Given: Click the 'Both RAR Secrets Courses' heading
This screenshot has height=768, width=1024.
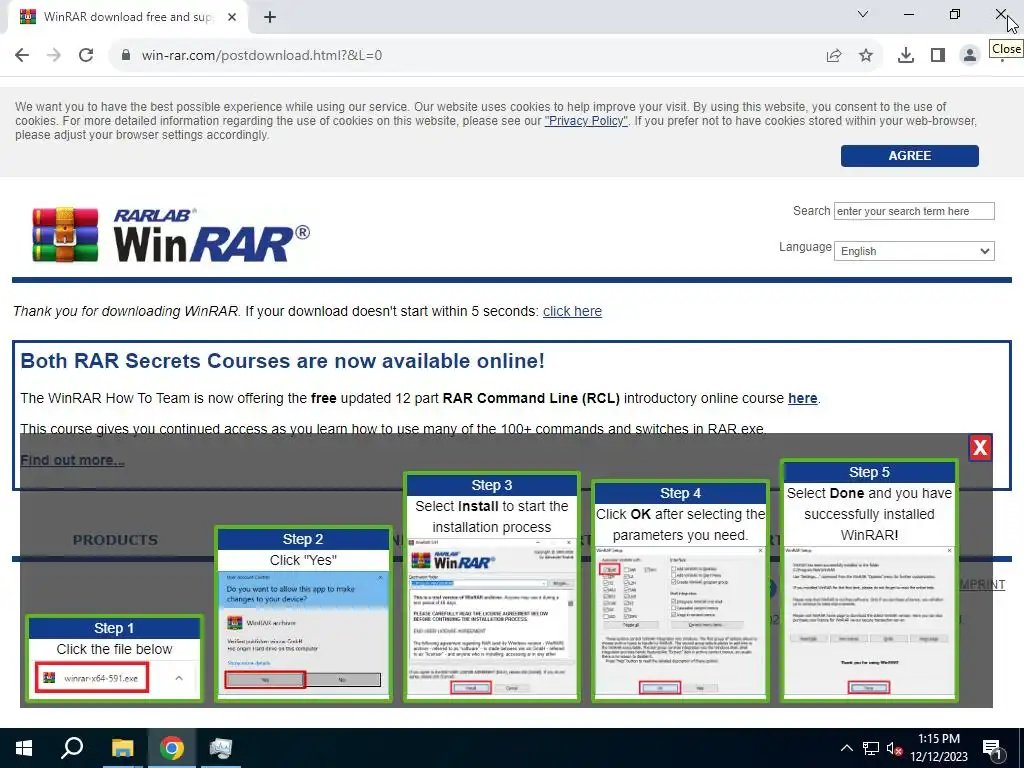Looking at the screenshot, I should click(282, 361).
